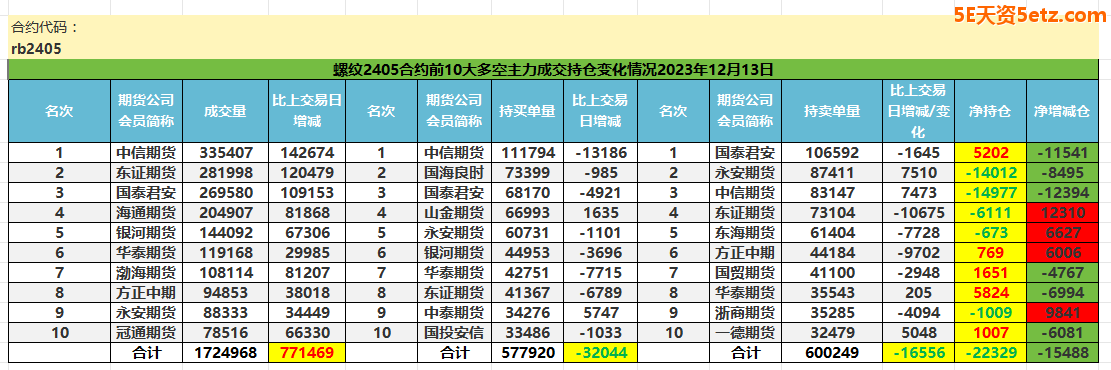Select the 净增减仓 column header

click(1061, 111)
